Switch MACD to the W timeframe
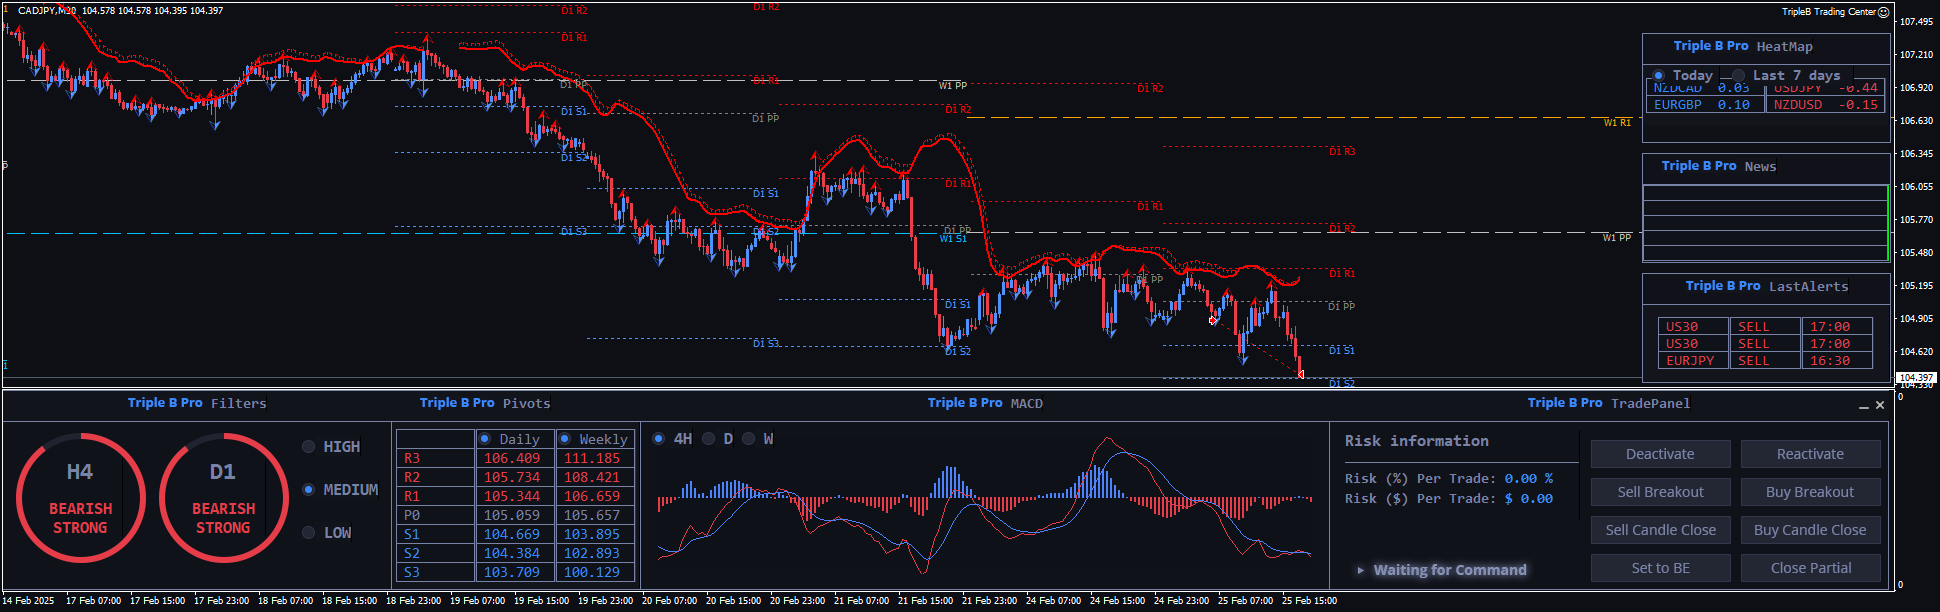Screen dimensions: 1940x612 tap(748, 439)
